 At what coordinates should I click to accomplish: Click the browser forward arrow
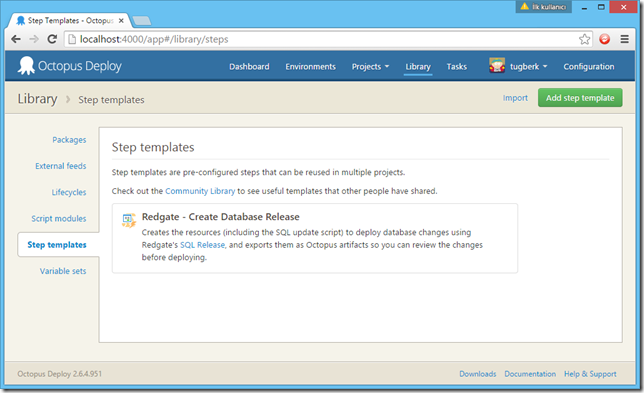pos(34,39)
